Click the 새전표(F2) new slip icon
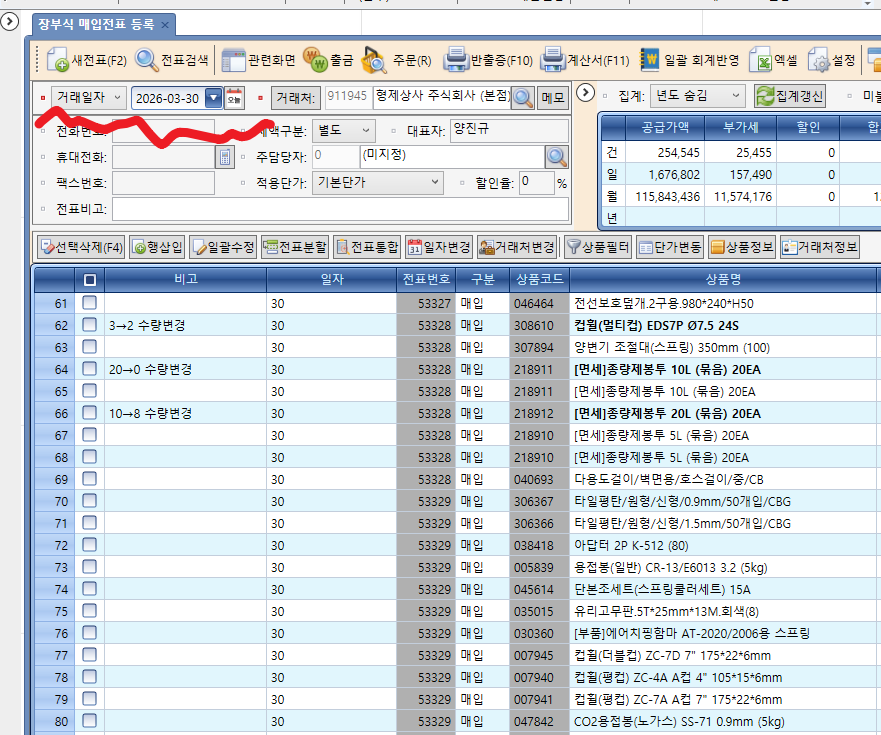Screen dimensions: 881x735 coord(57,61)
